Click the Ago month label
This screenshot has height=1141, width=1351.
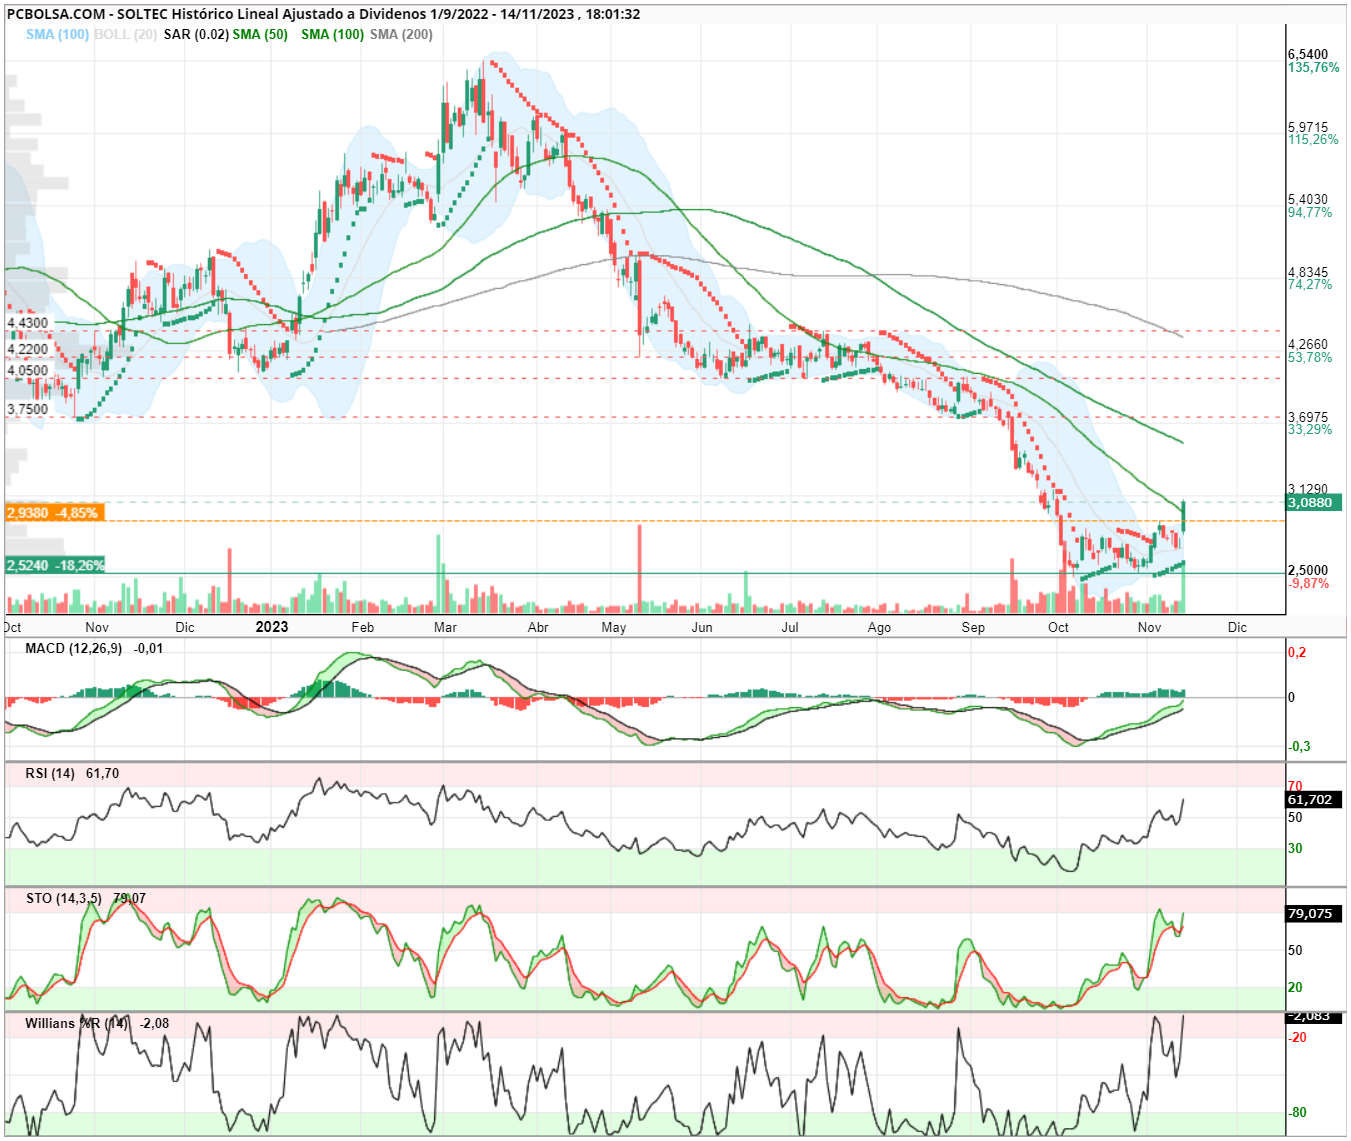coord(879,627)
